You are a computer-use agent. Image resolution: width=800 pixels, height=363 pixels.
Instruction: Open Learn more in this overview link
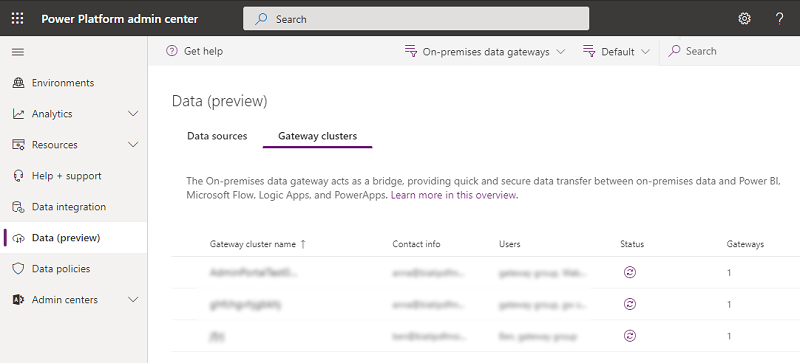click(x=454, y=195)
